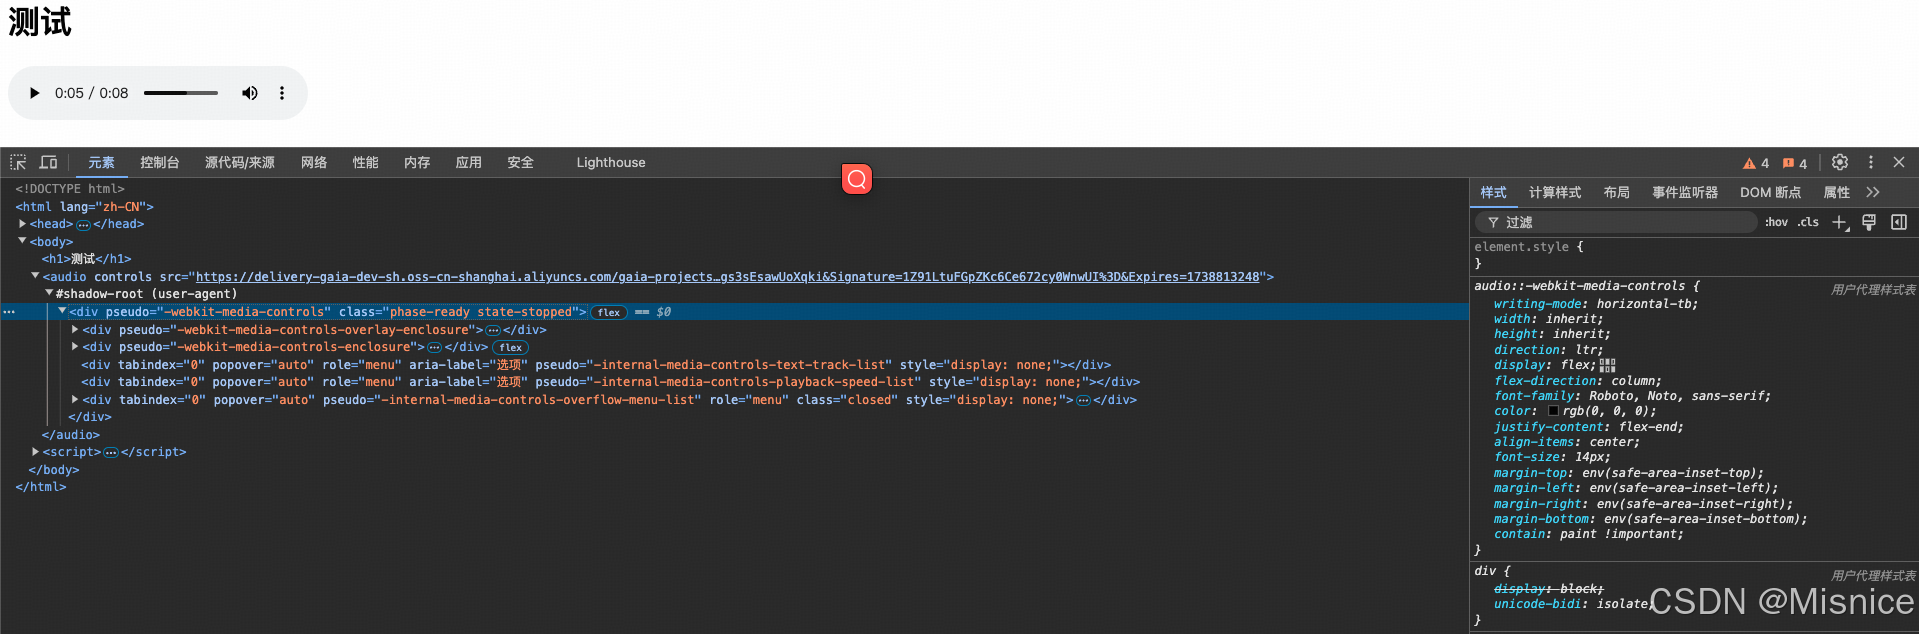The height and width of the screenshot is (634, 1919).
Task: Open actions menu dots beside selected row
Action: 9,312
